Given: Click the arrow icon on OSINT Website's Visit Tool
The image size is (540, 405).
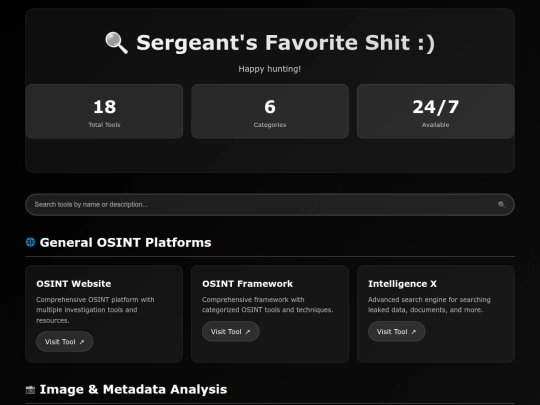Looking at the screenshot, I should (x=82, y=342).
